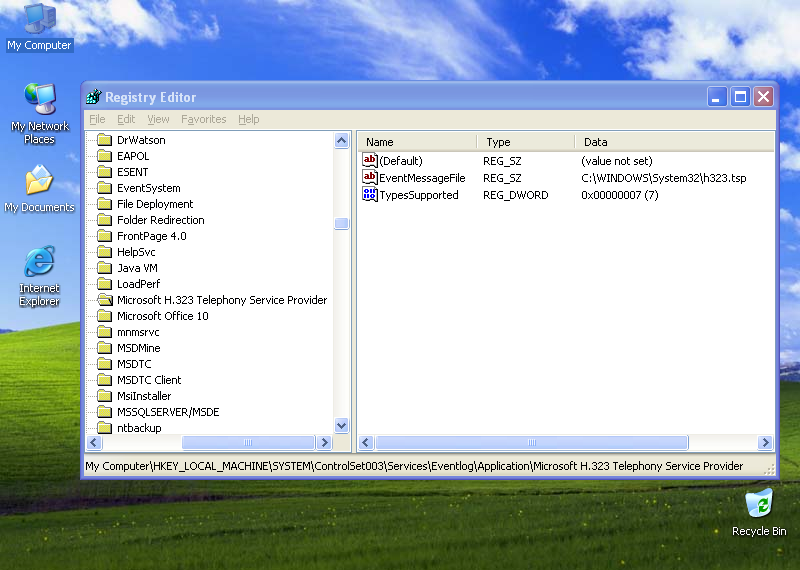Open the File menu

click(97, 119)
